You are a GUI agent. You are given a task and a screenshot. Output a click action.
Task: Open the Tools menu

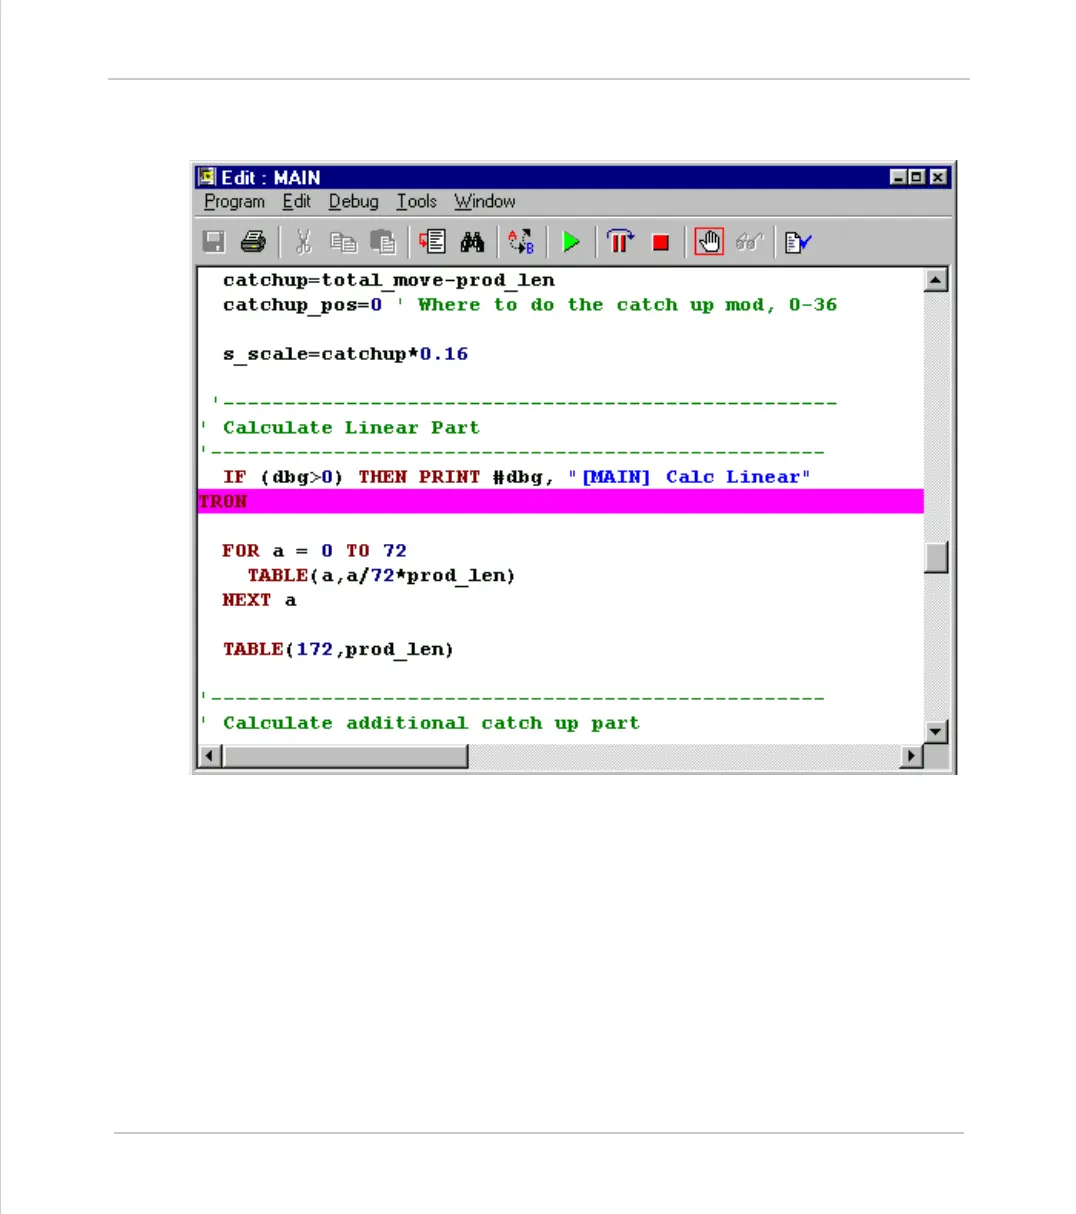coord(417,202)
